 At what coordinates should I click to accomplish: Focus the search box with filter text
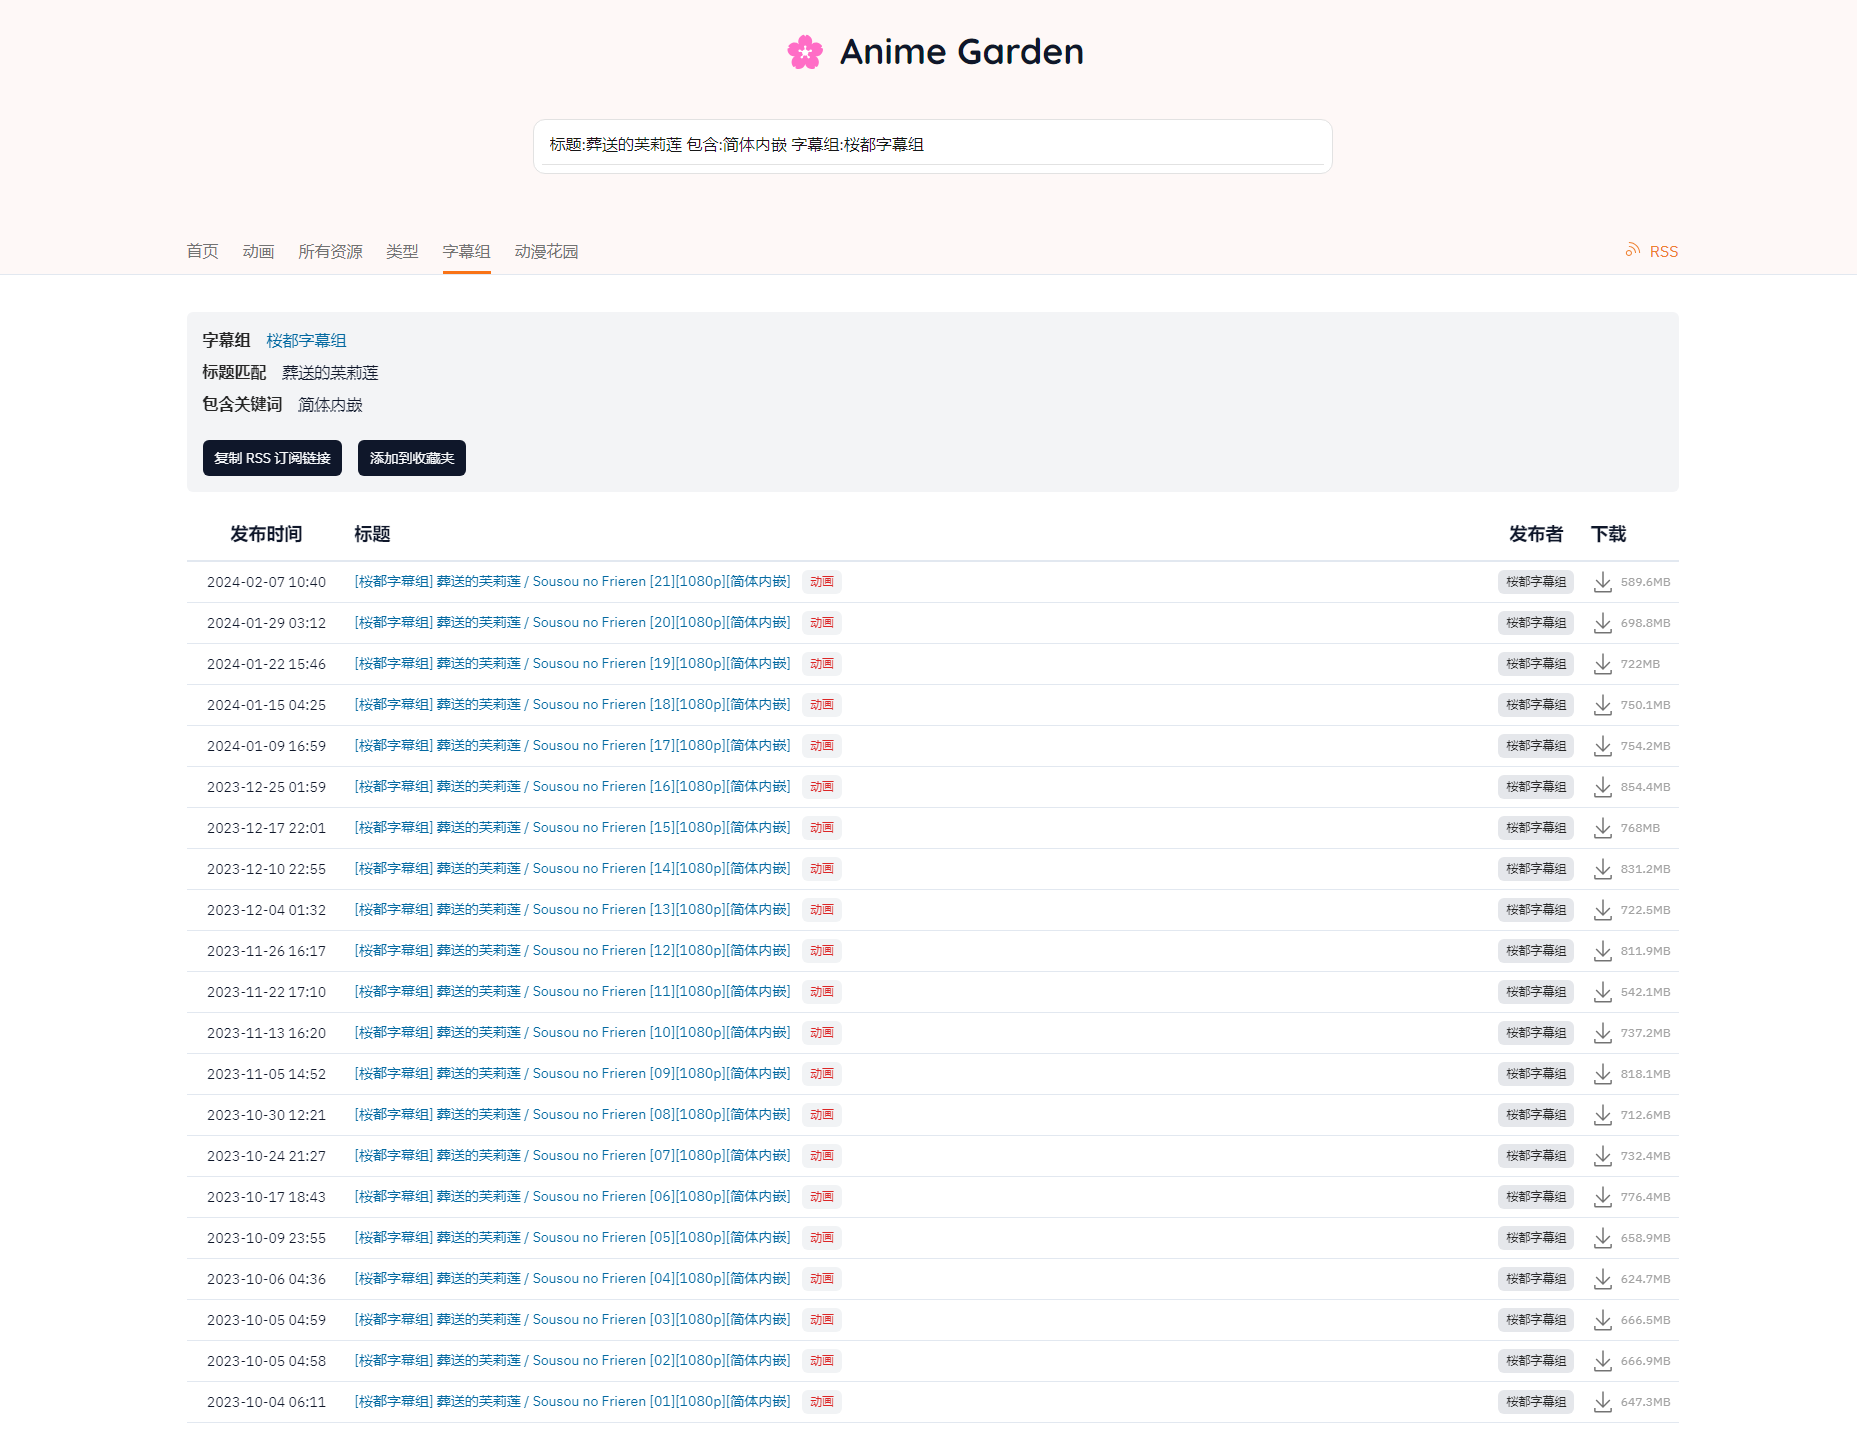(932, 145)
